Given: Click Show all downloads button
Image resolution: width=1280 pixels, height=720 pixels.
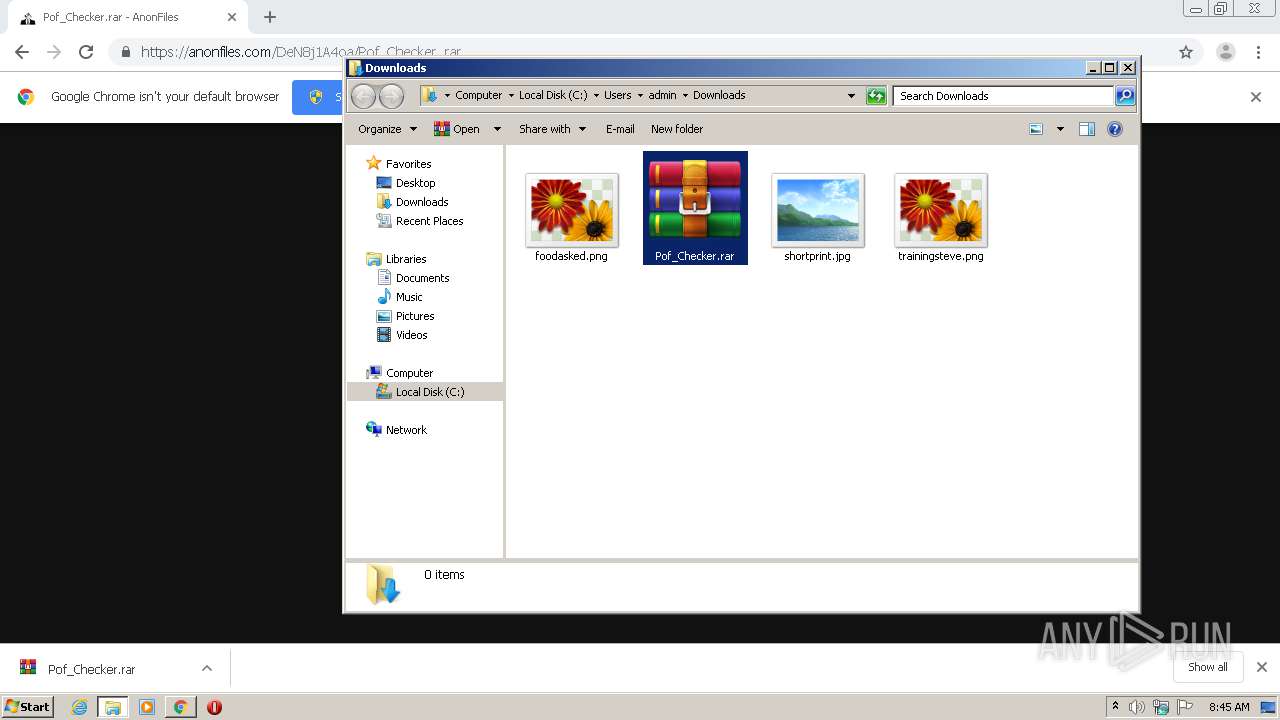Looking at the screenshot, I should tap(1208, 667).
